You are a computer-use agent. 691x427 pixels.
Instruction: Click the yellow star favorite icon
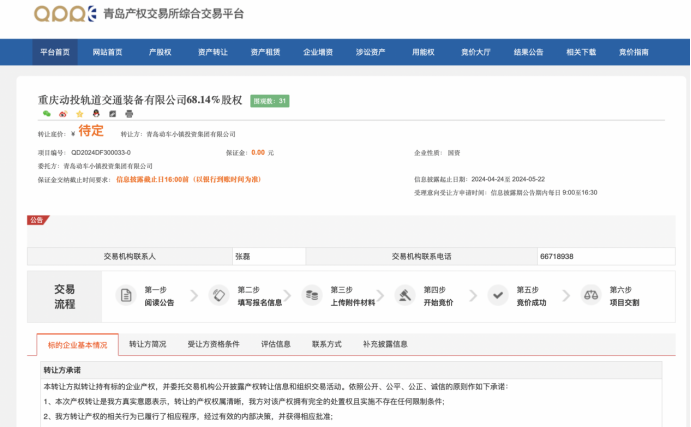click(x=80, y=114)
